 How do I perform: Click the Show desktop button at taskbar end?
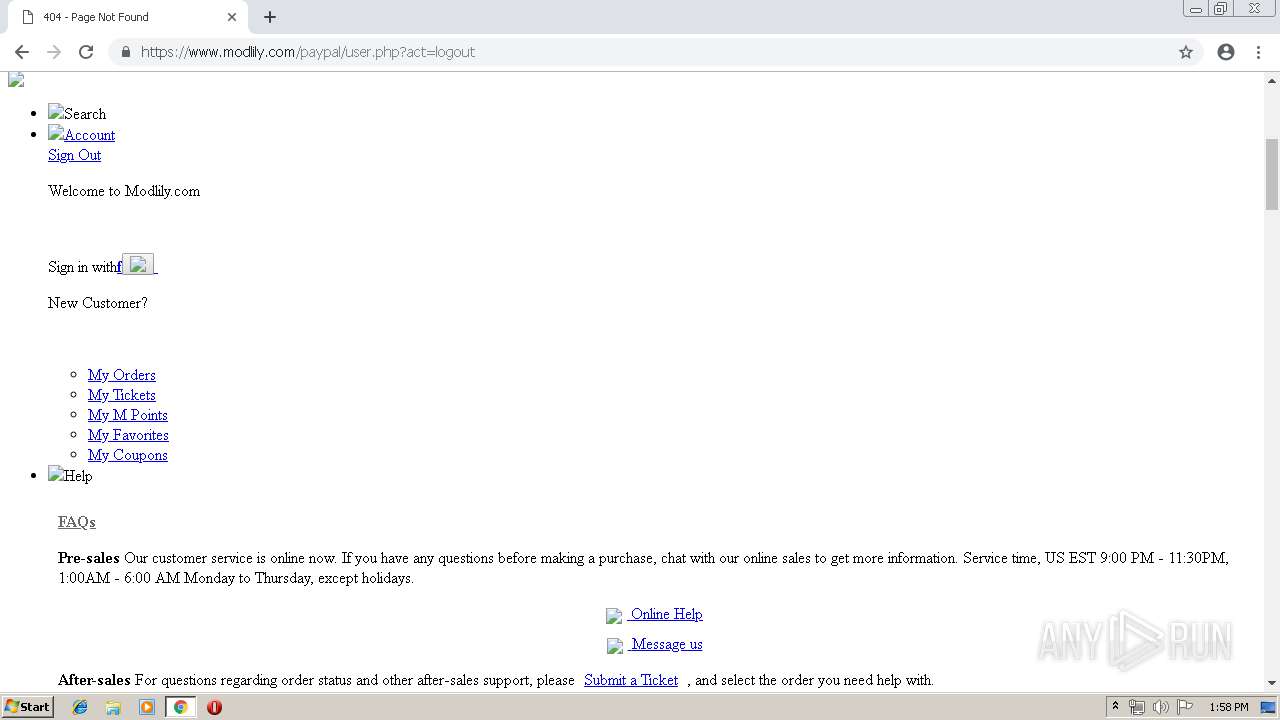click(x=1269, y=707)
